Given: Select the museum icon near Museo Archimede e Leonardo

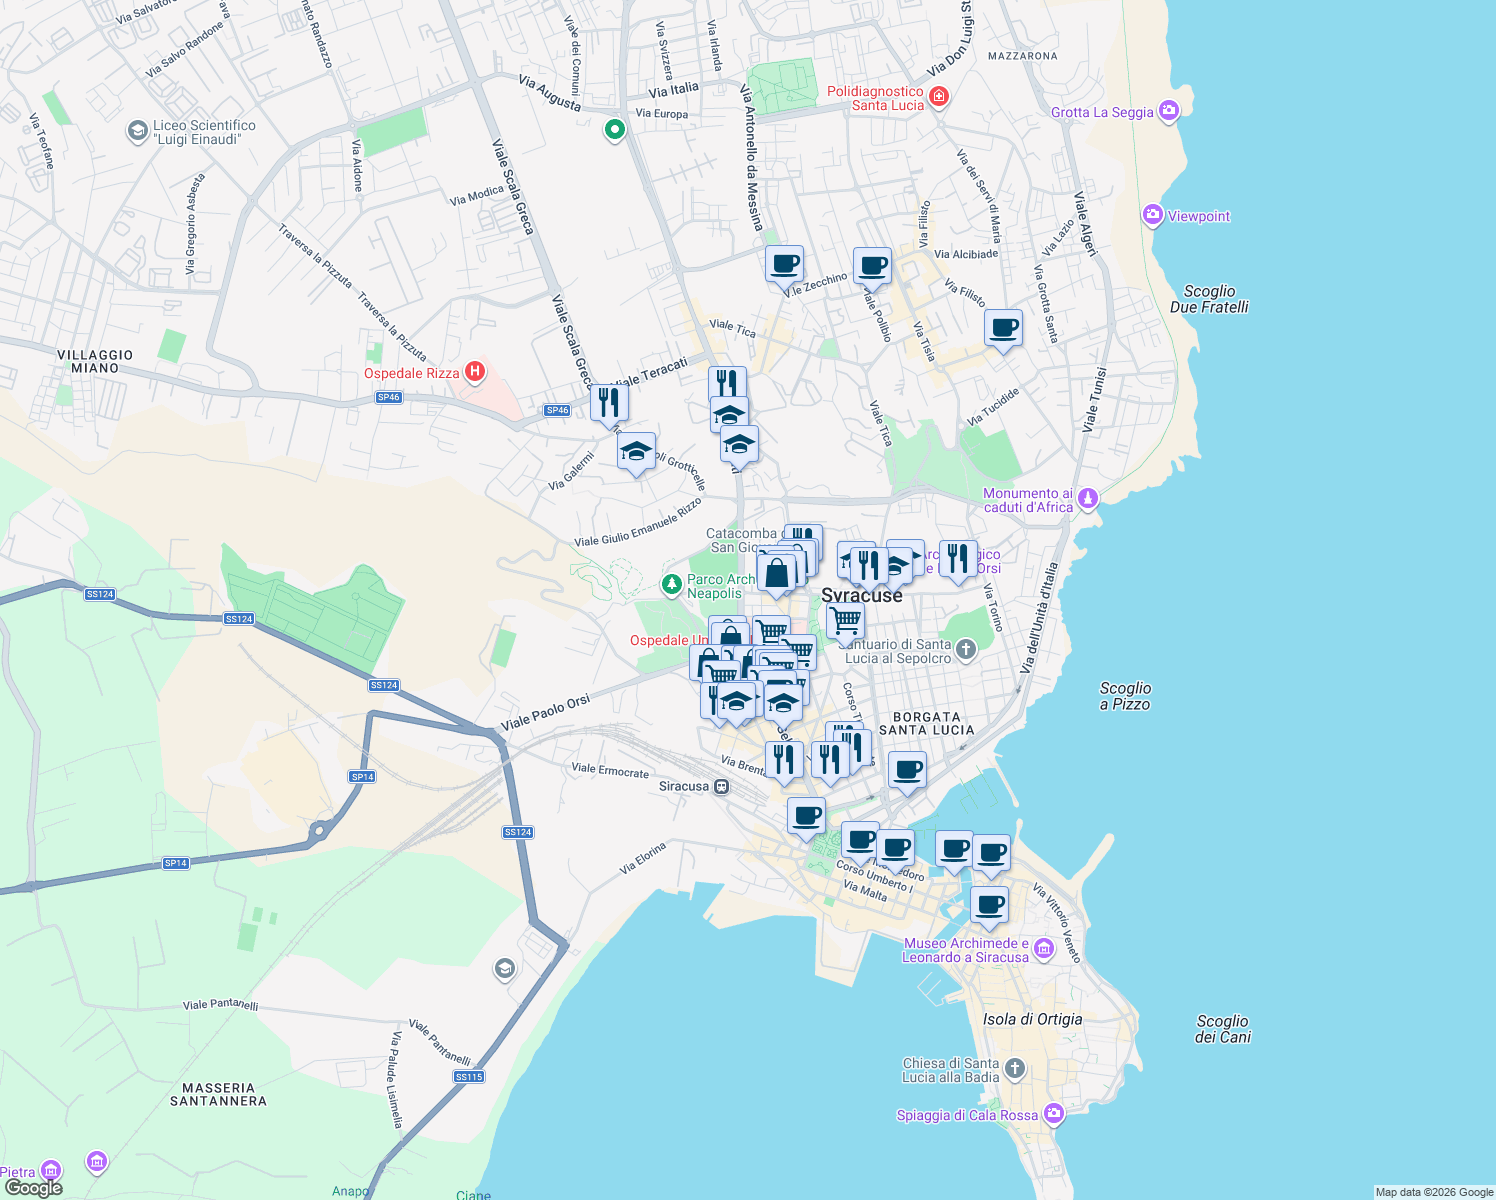Looking at the screenshot, I should pyautogui.click(x=1042, y=947).
